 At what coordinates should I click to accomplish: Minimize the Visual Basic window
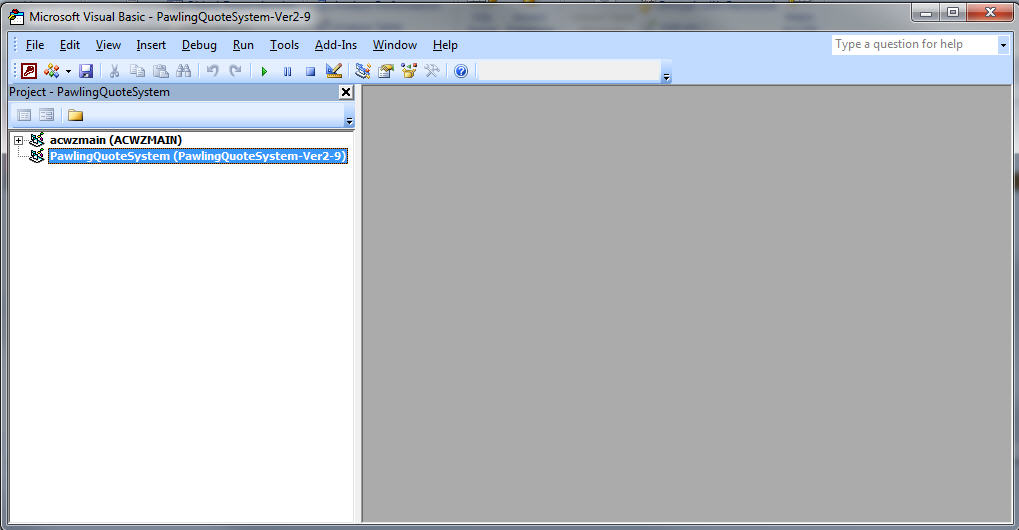[926, 12]
